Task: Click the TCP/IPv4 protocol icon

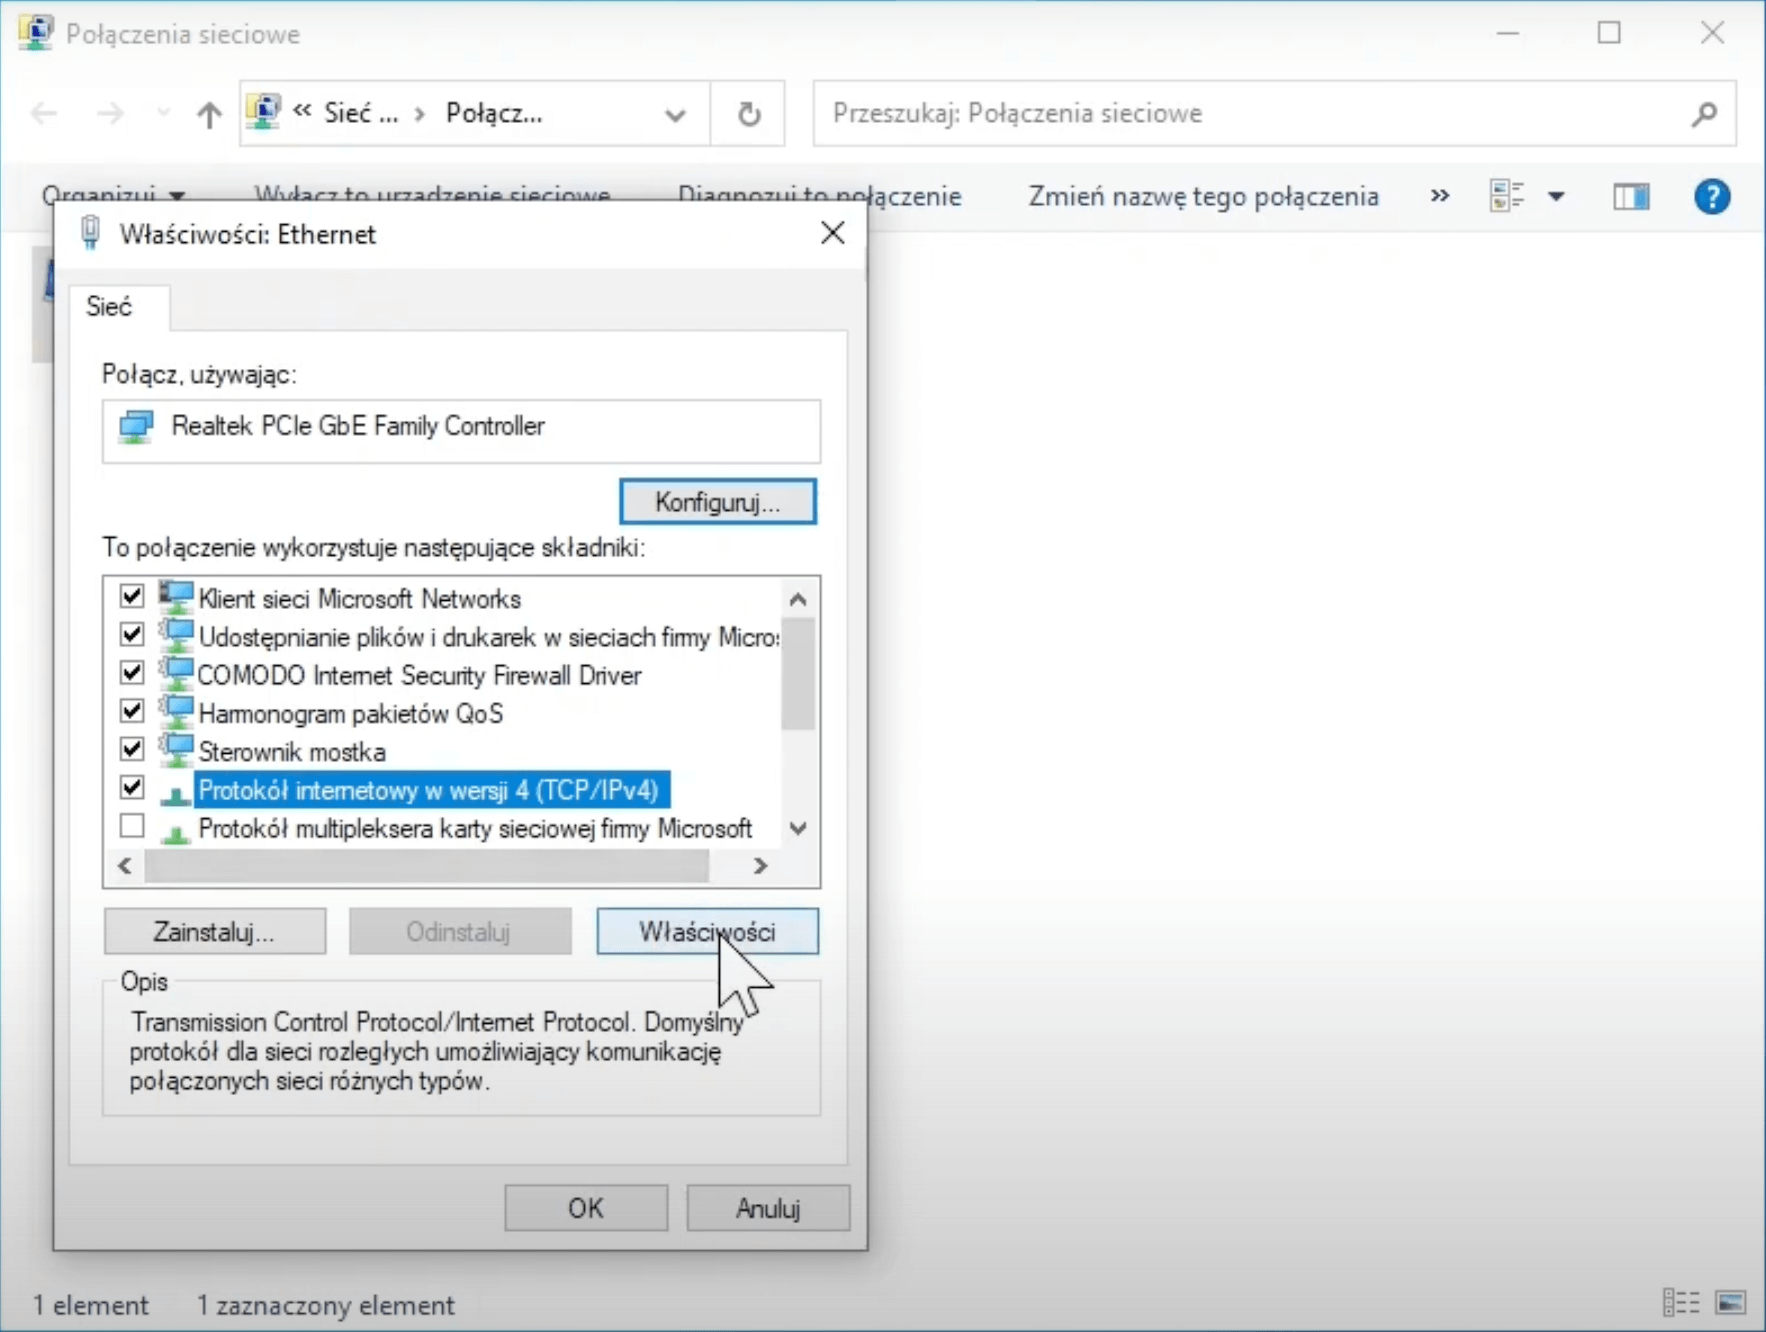Action: coord(176,794)
